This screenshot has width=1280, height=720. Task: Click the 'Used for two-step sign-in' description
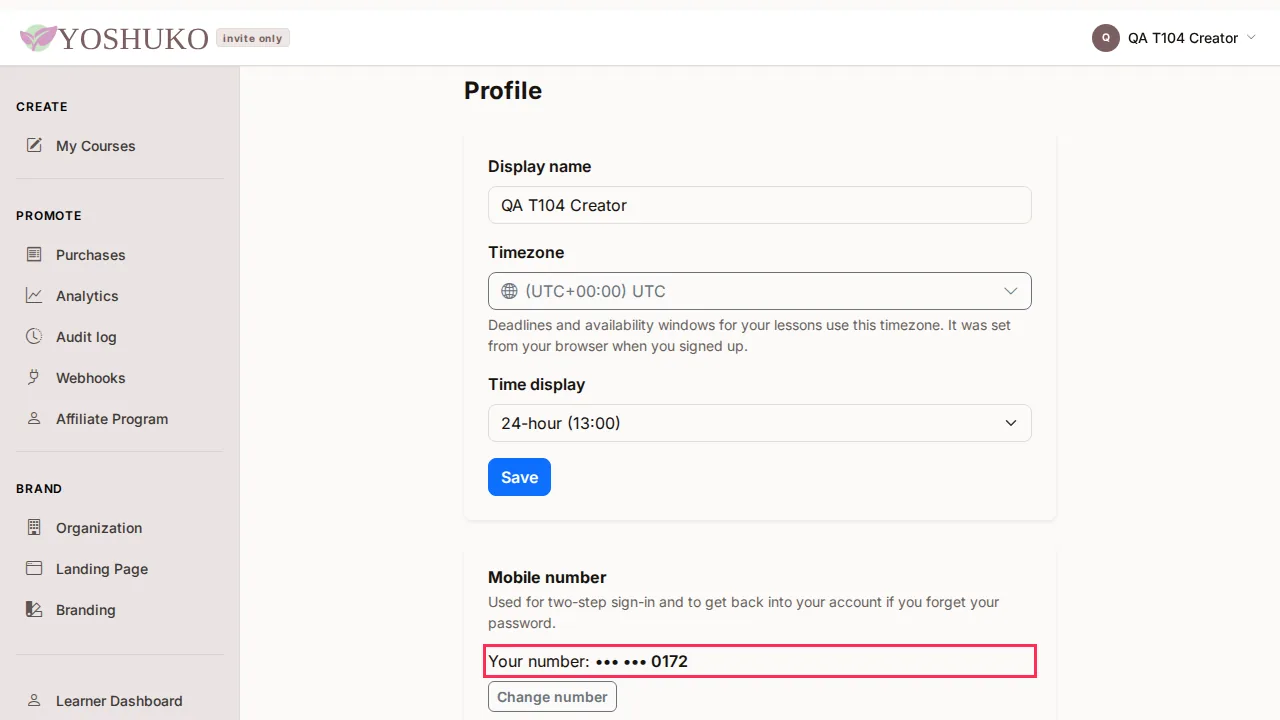[x=744, y=612]
